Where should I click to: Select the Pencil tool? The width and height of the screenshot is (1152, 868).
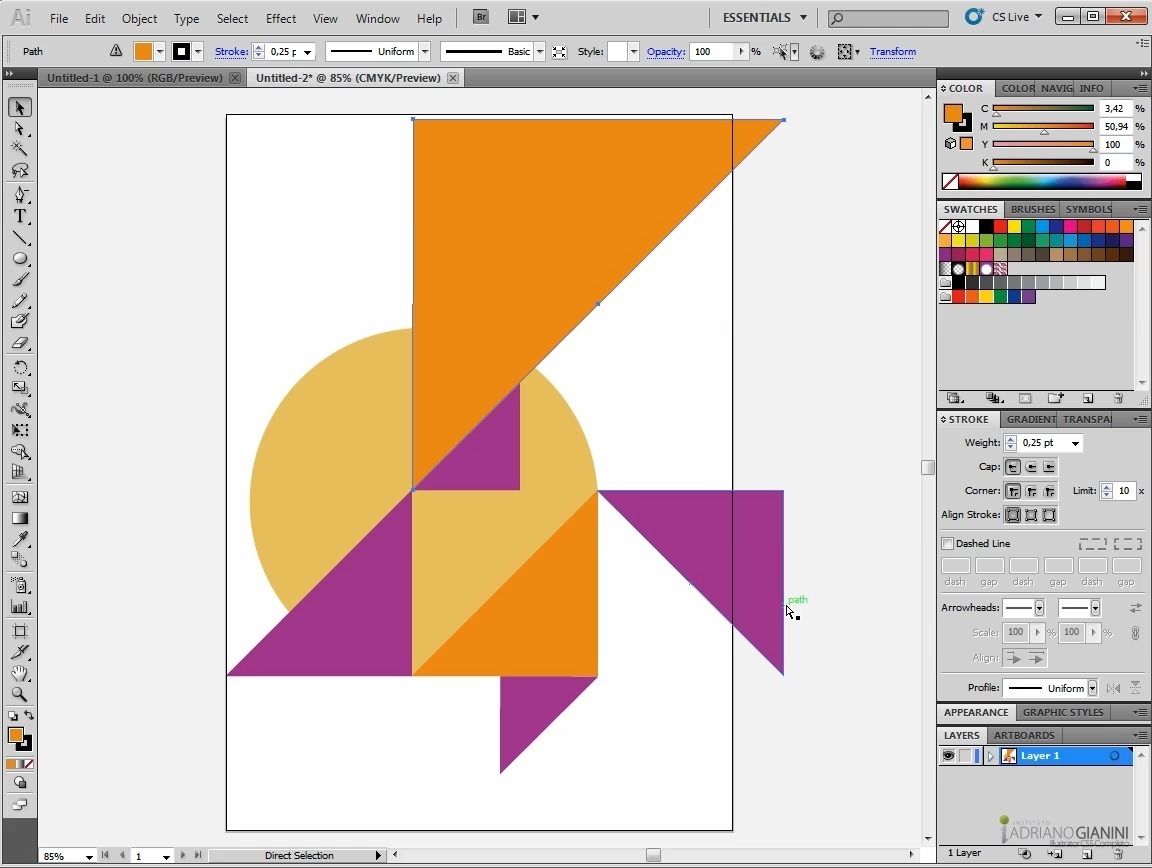(20, 301)
